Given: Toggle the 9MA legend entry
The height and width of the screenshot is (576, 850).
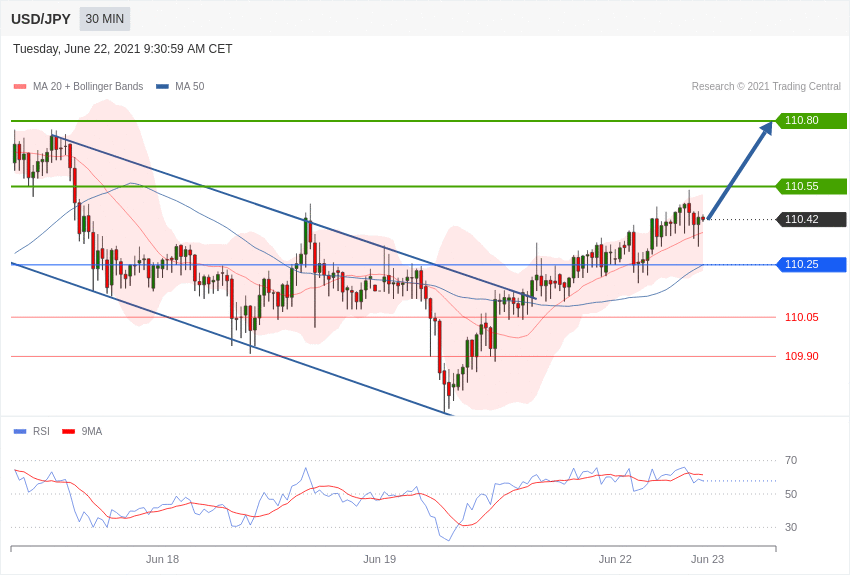Looking at the screenshot, I should click(82, 431).
